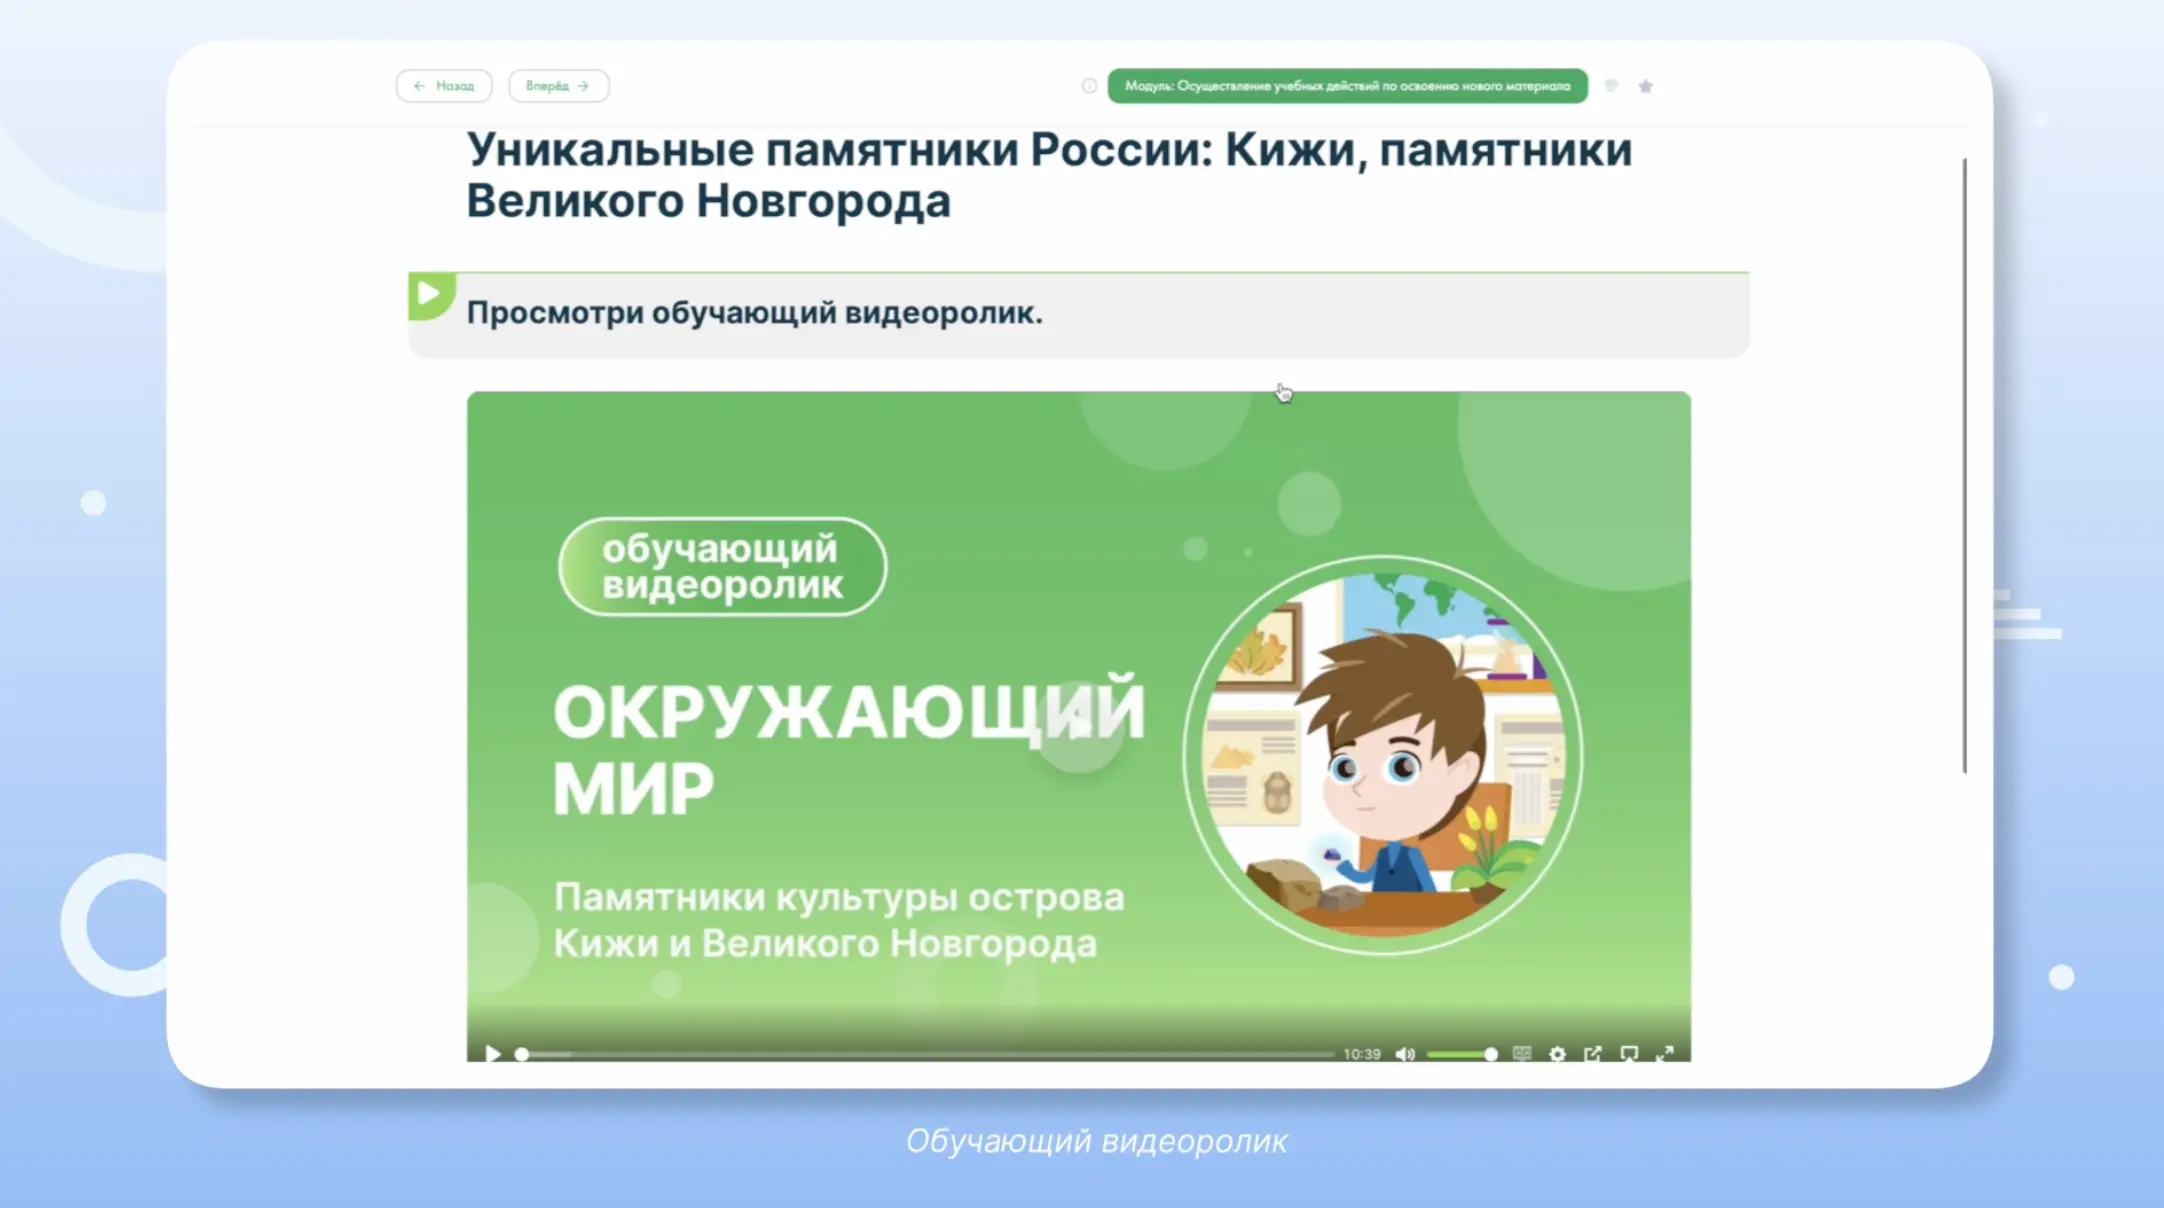Open playback quality options via the gear
The image size is (2164, 1208).
[x=1557, y=1053]
